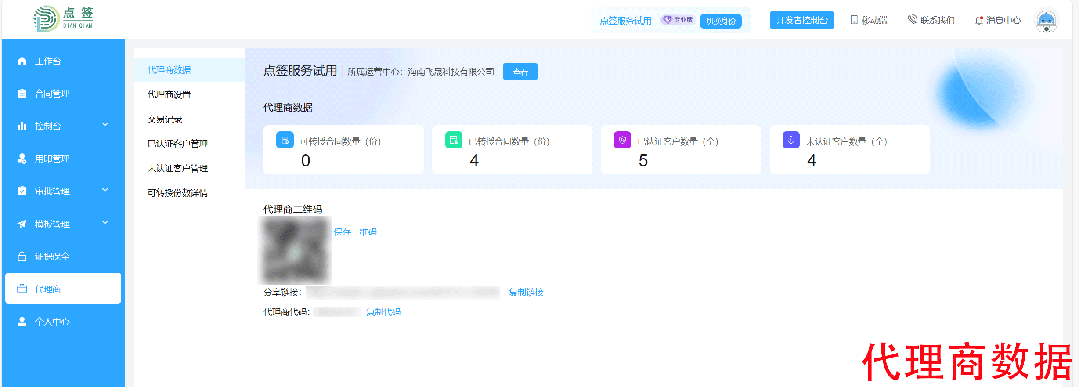Click the blue button beside 海南飞晟科技有限公司
Image resolution: width=1079 pixels, height=387 pixels.
[x=520, y=71]
